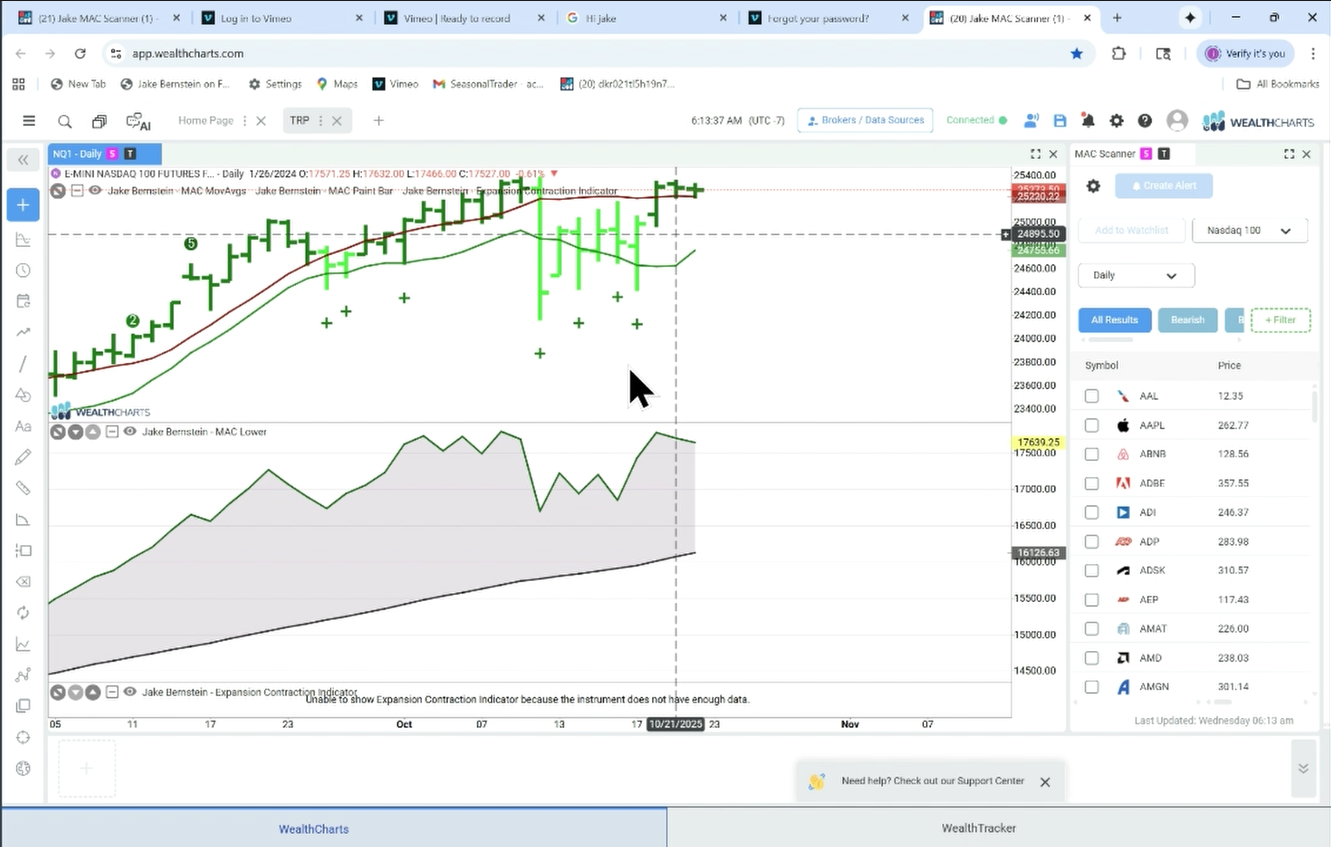The image size is (1331, 847).
Task: Select the pencil freehand drawing tool
Action: coord(23,457)
